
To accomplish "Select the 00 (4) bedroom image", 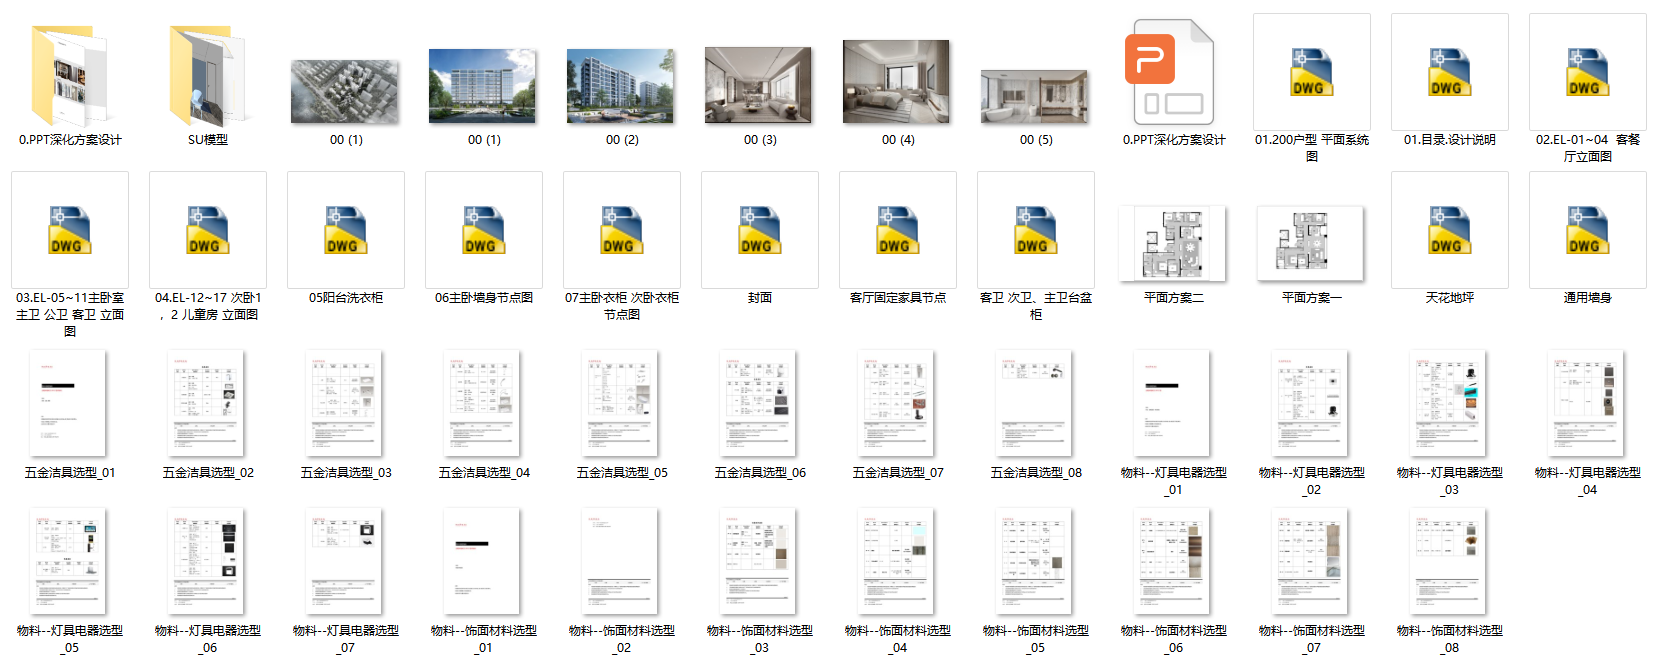I will pos(897,81).
